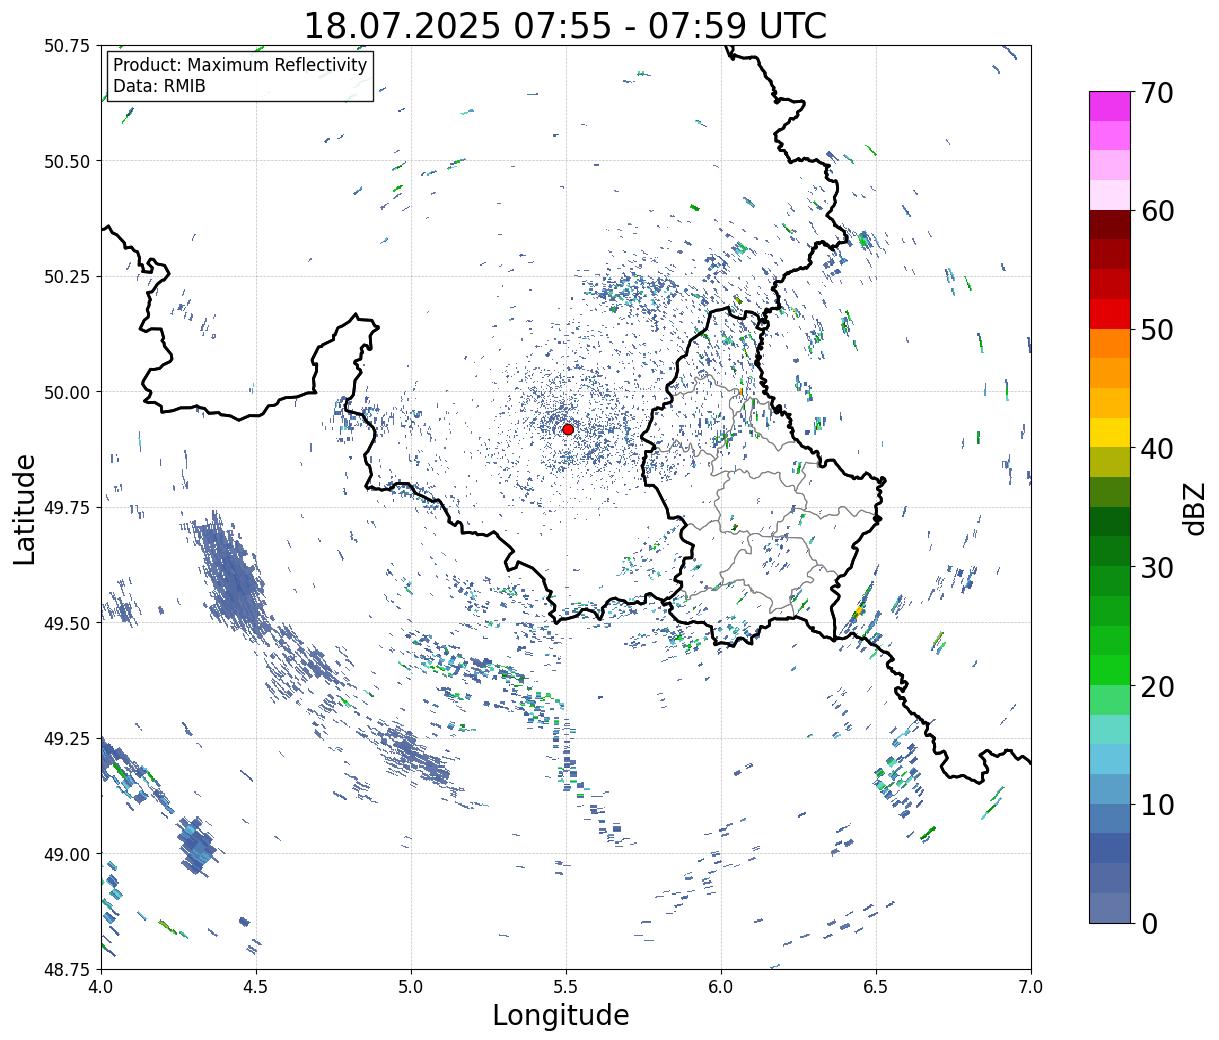
Task: Pick the yellow colorbar swatch above 40
Action: tap(1110, 432)
